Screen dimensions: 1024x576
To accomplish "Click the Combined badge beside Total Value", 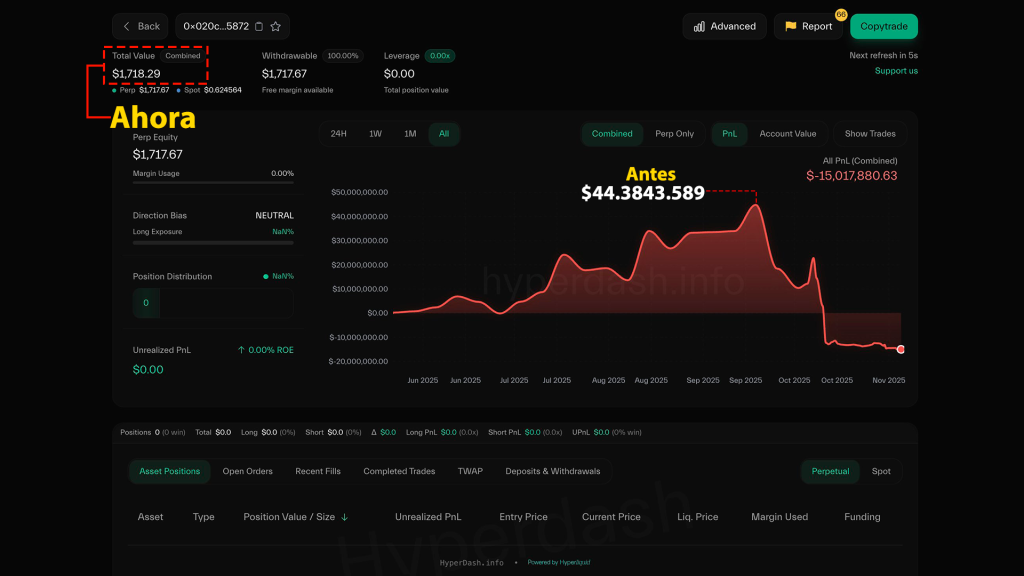I will pos(183,56).
